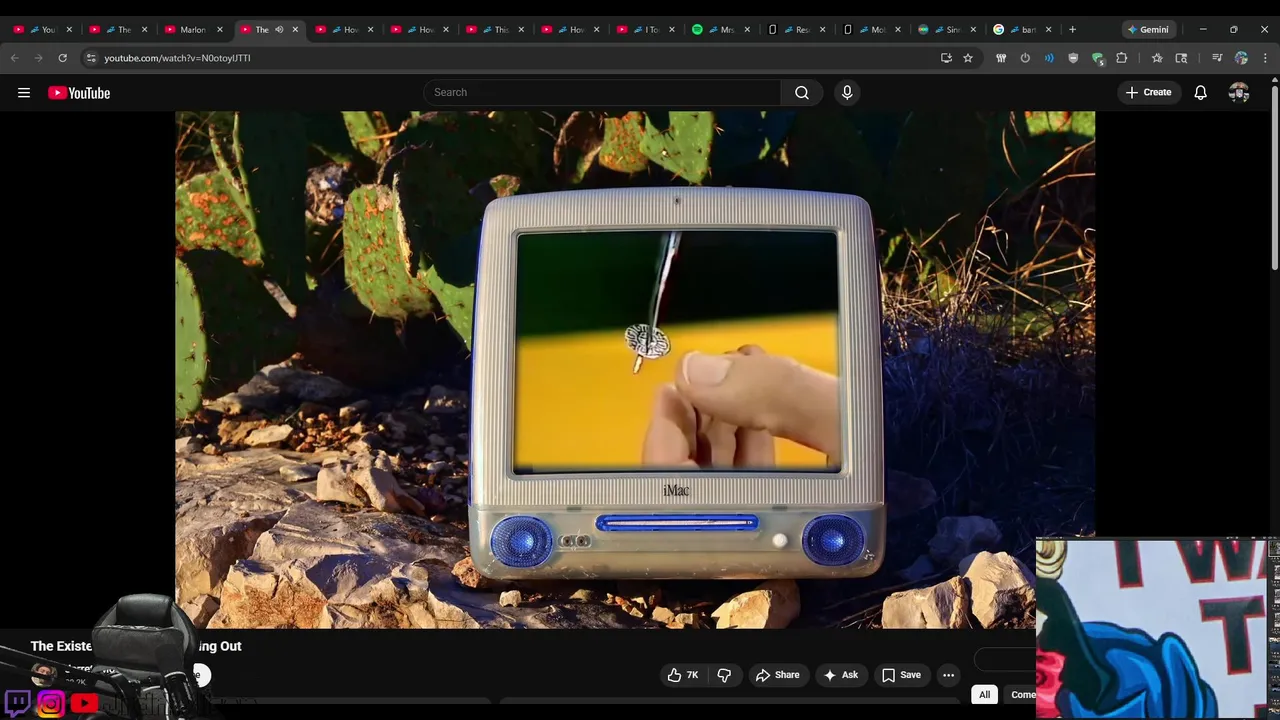The image size is (1280, 720).
Task: Open the YouTube account avatar menu
Action: coord(1239,93)
